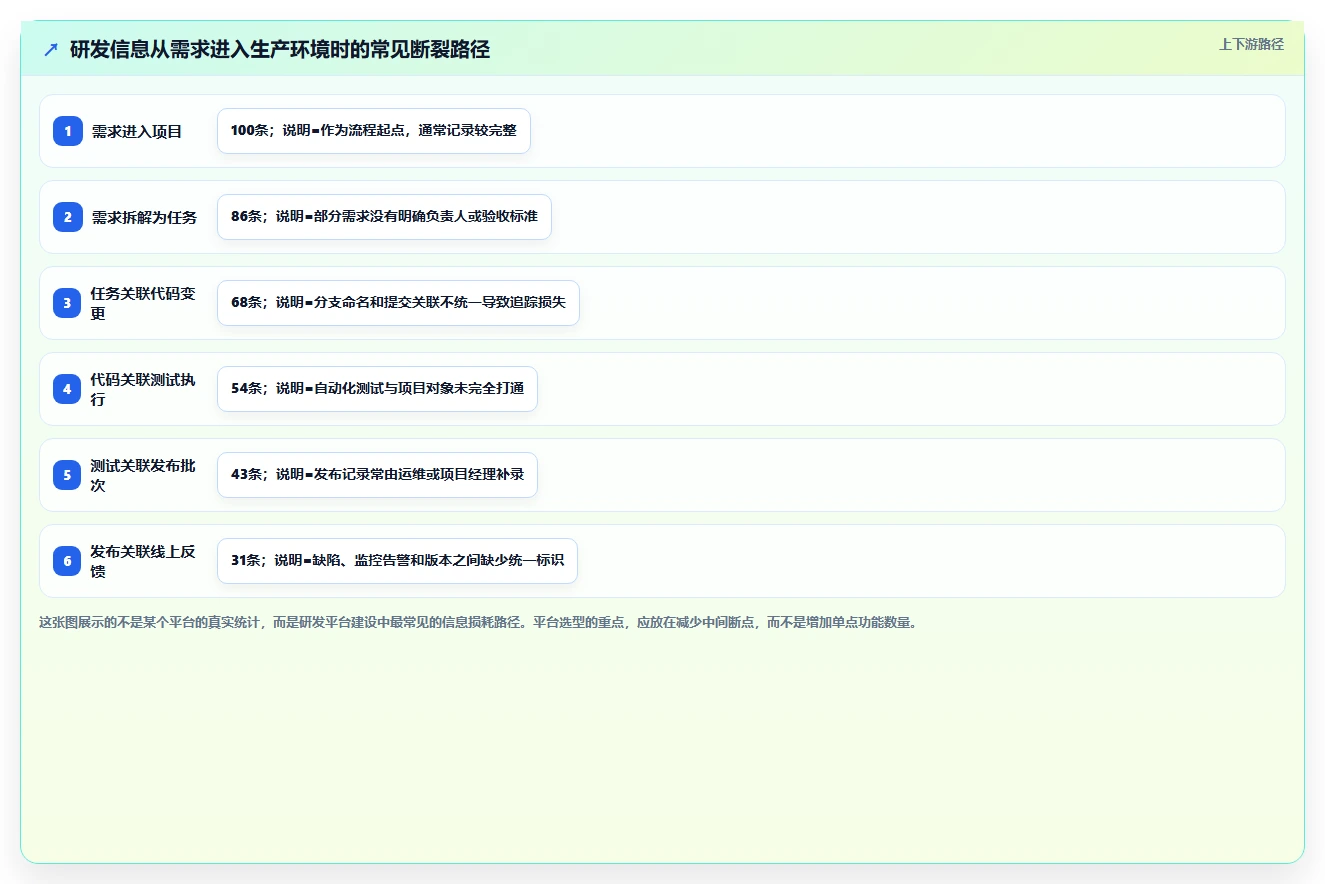Click the 测试关联发布批次 step label
Image resolution: width=1325 pixels, height=884 pixels.
[143, 475]
